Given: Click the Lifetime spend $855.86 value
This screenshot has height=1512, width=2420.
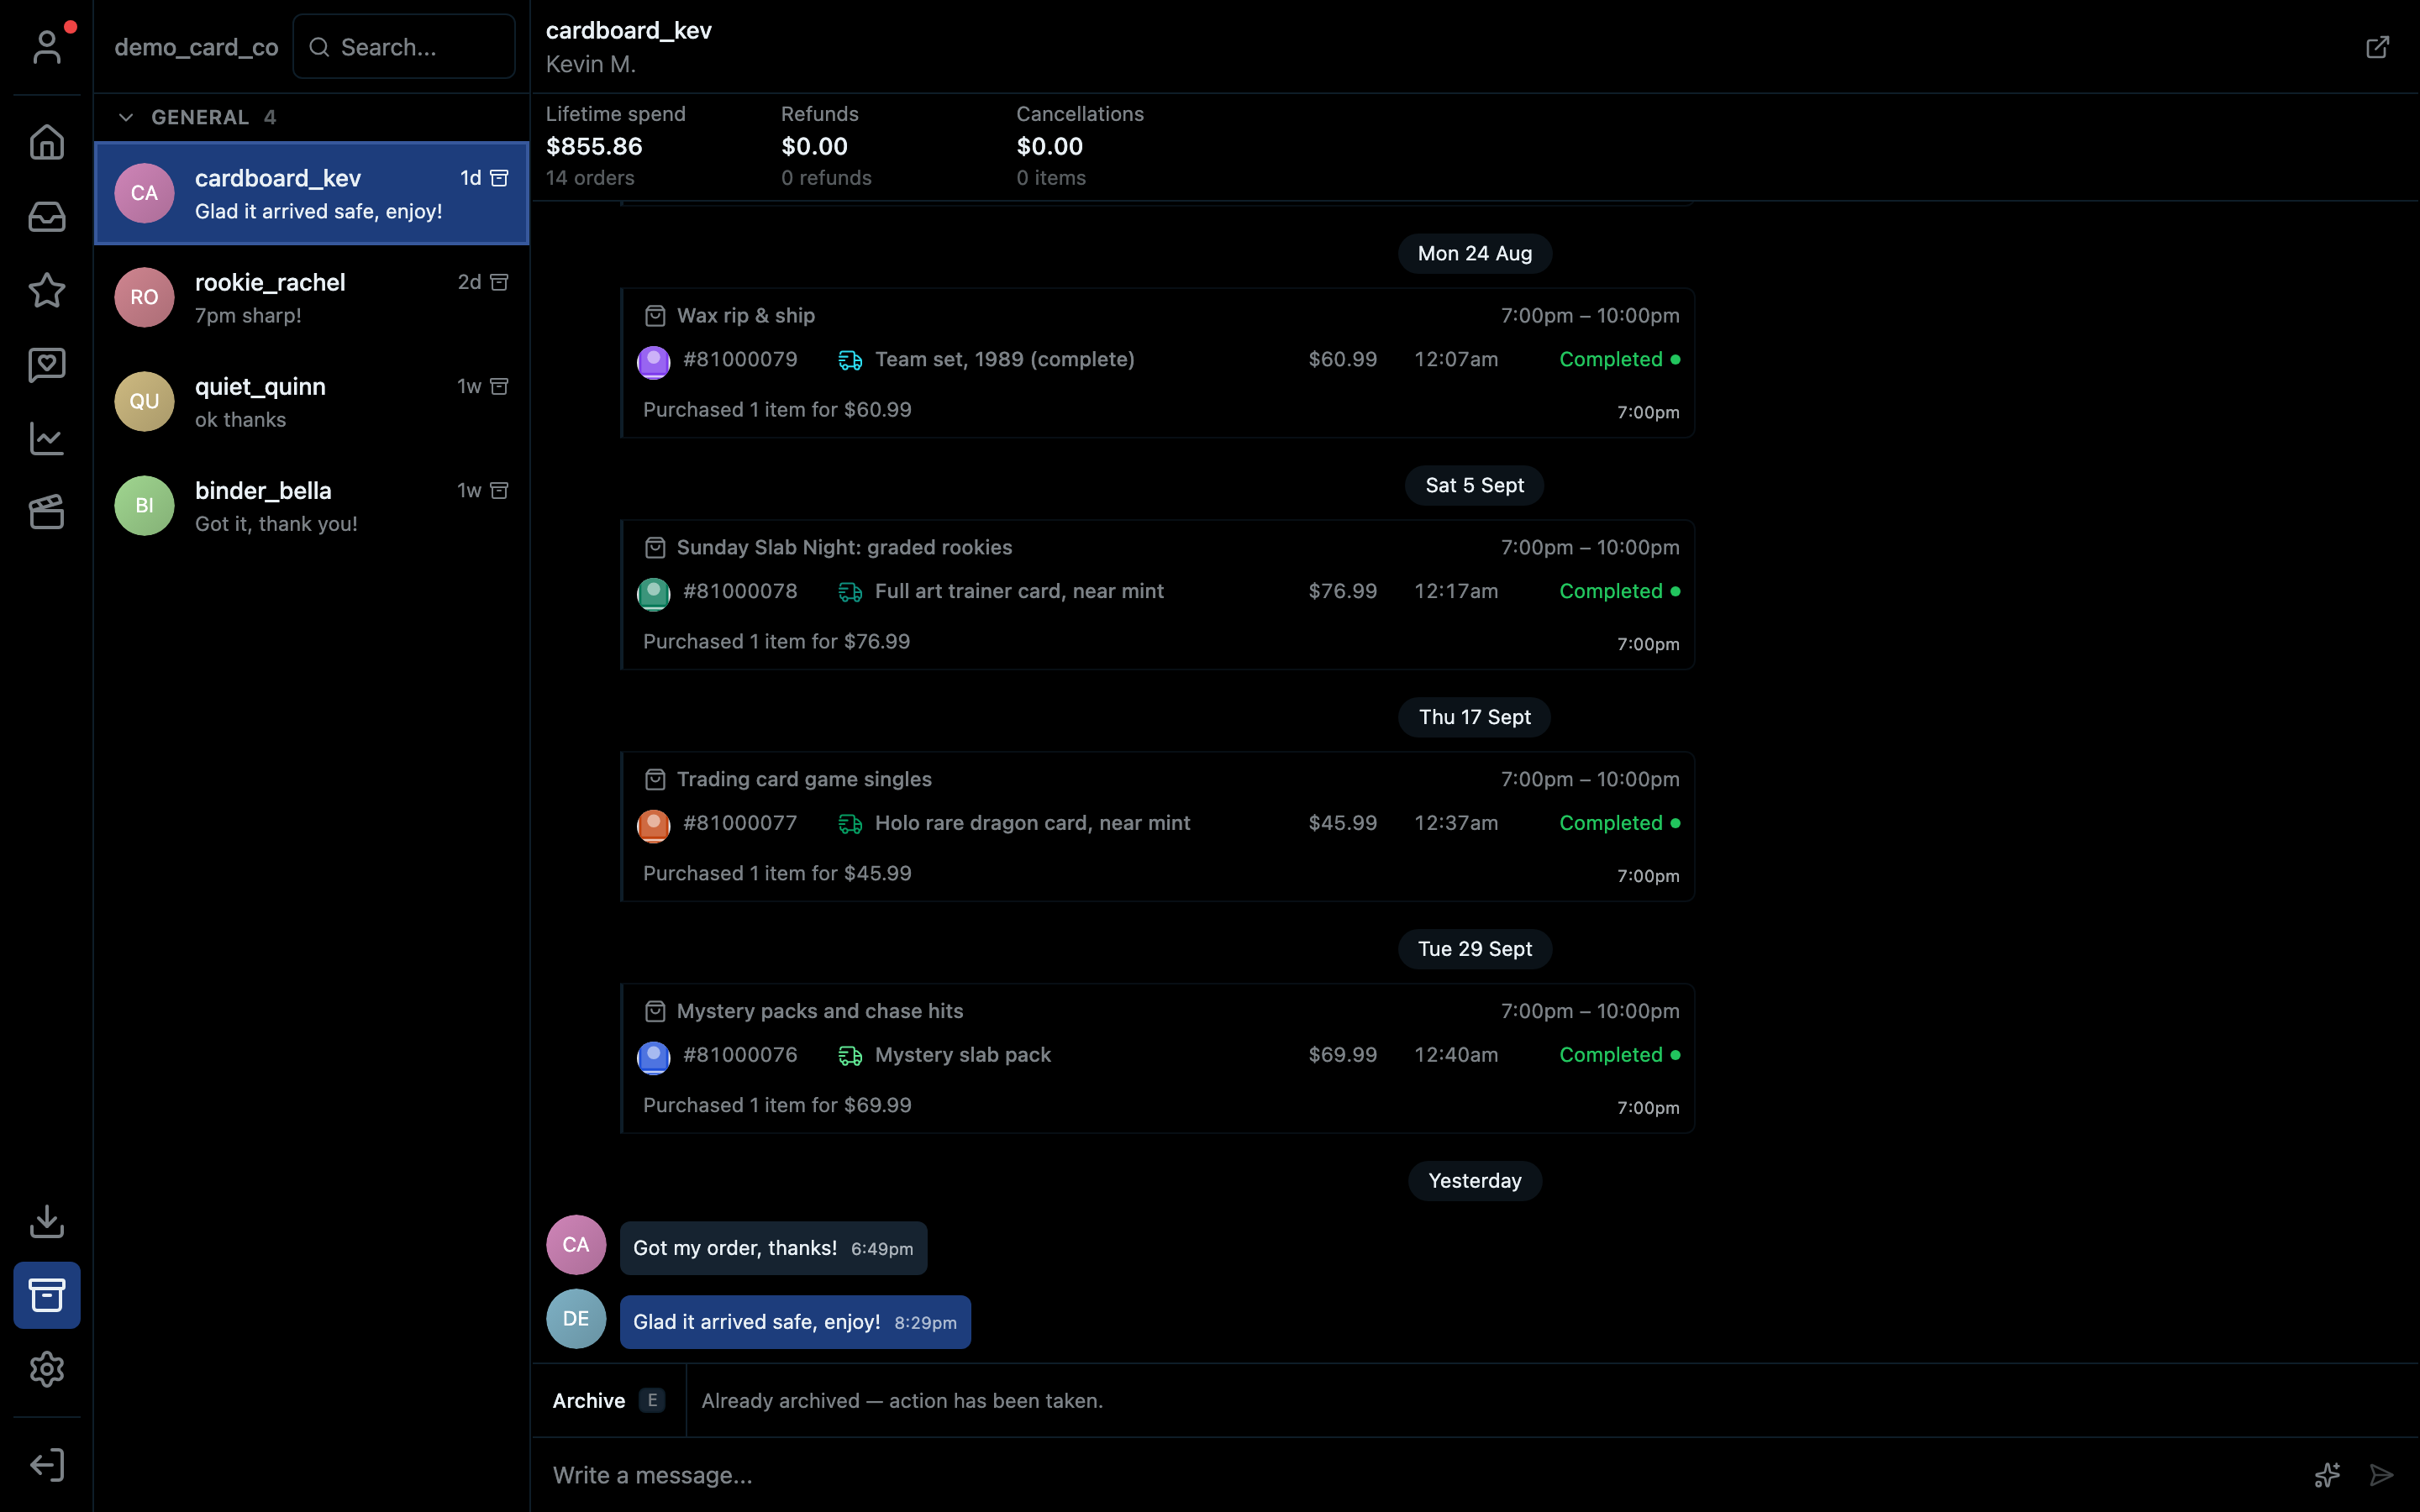Looking at the screenshot, I should 594,147.
